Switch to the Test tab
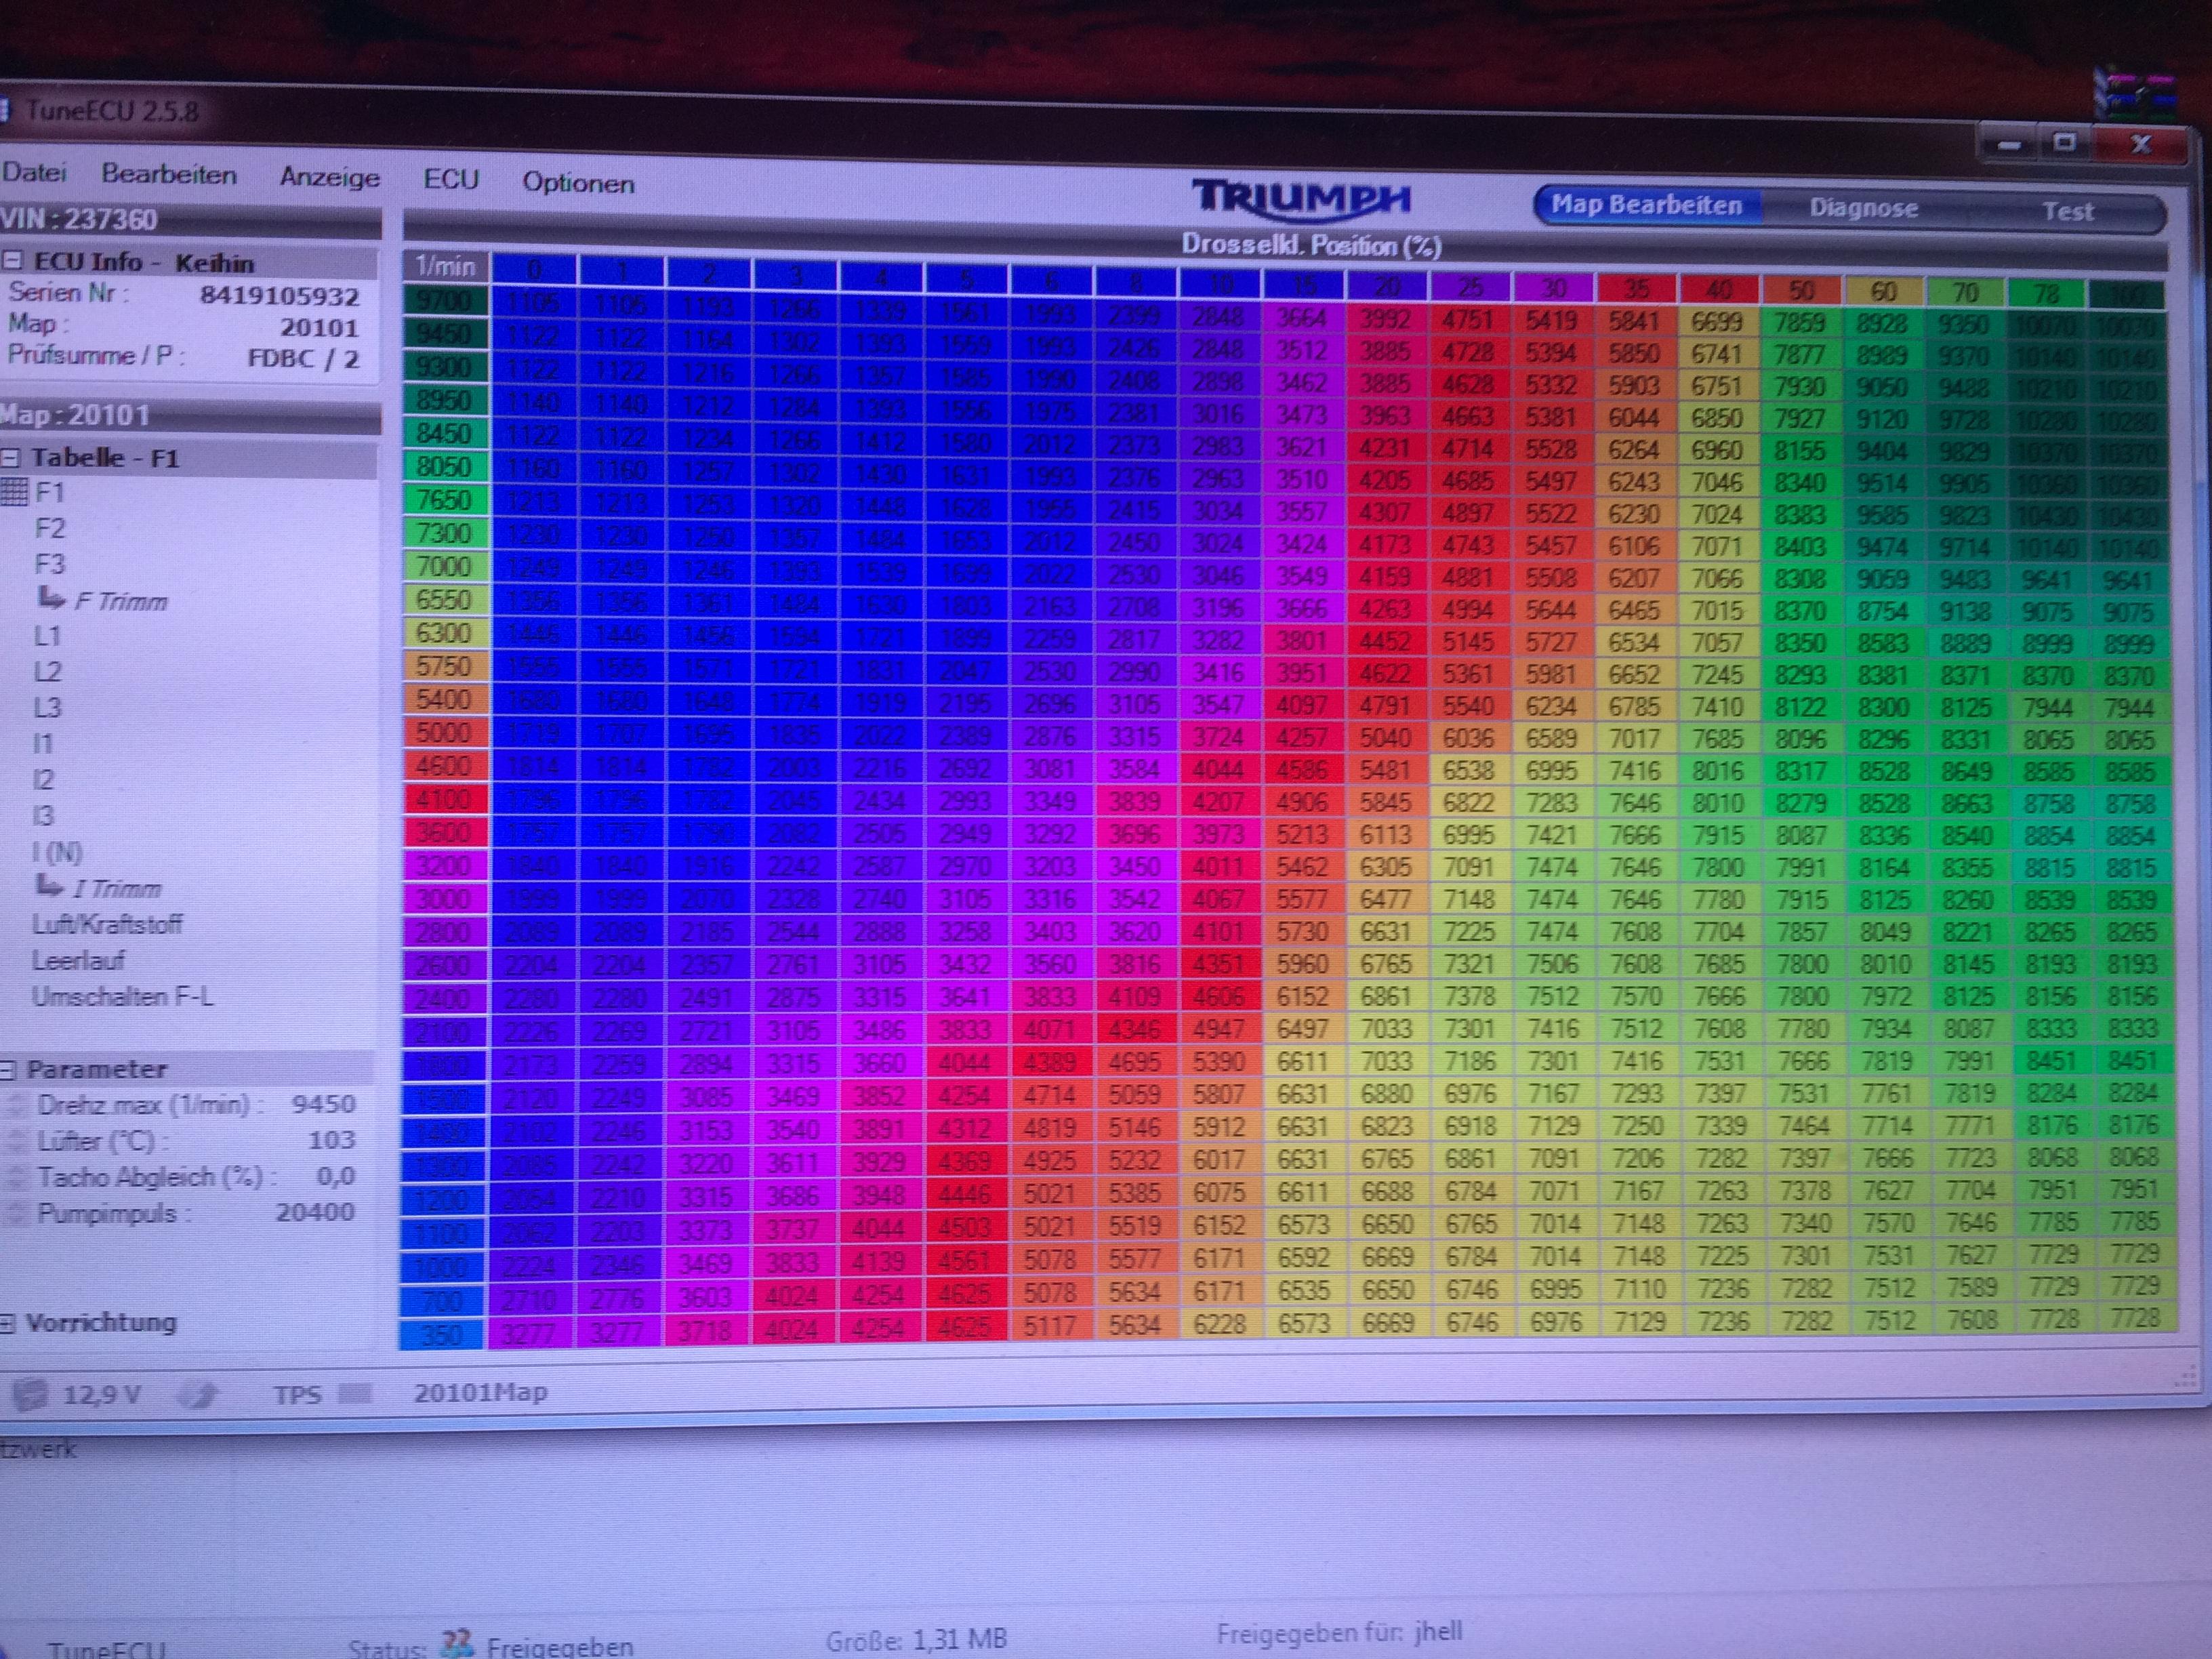2212x1659 pixels. pos(2067,211)
